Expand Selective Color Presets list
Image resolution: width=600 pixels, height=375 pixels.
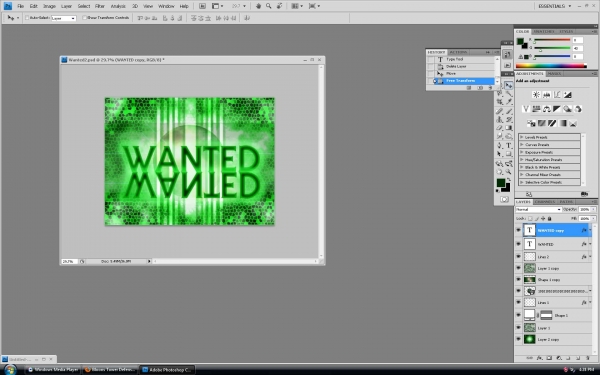coord(522,182)
